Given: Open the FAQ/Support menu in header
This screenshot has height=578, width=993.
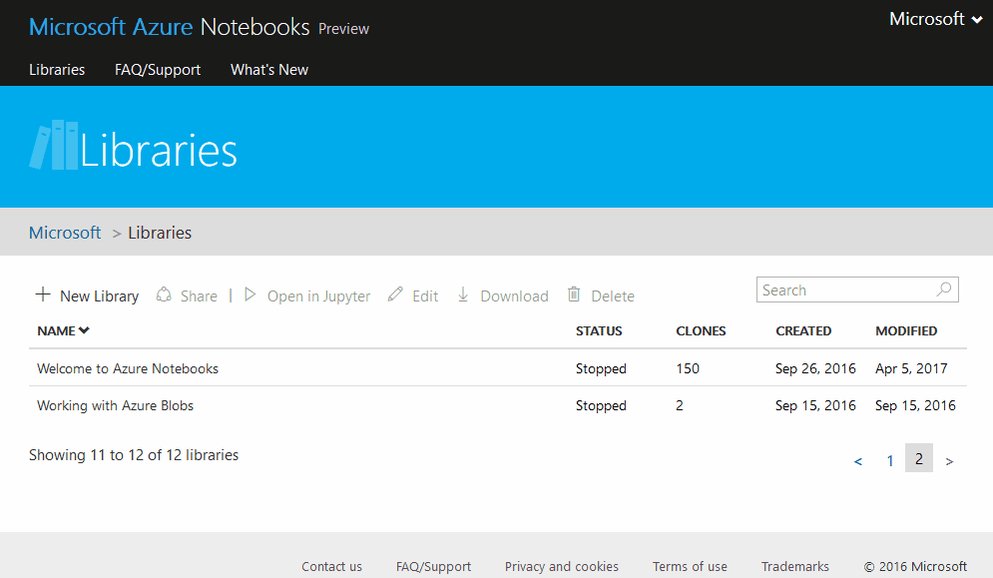Looking at the screenshot, I should pyautogui.click(x=158, y=70).
